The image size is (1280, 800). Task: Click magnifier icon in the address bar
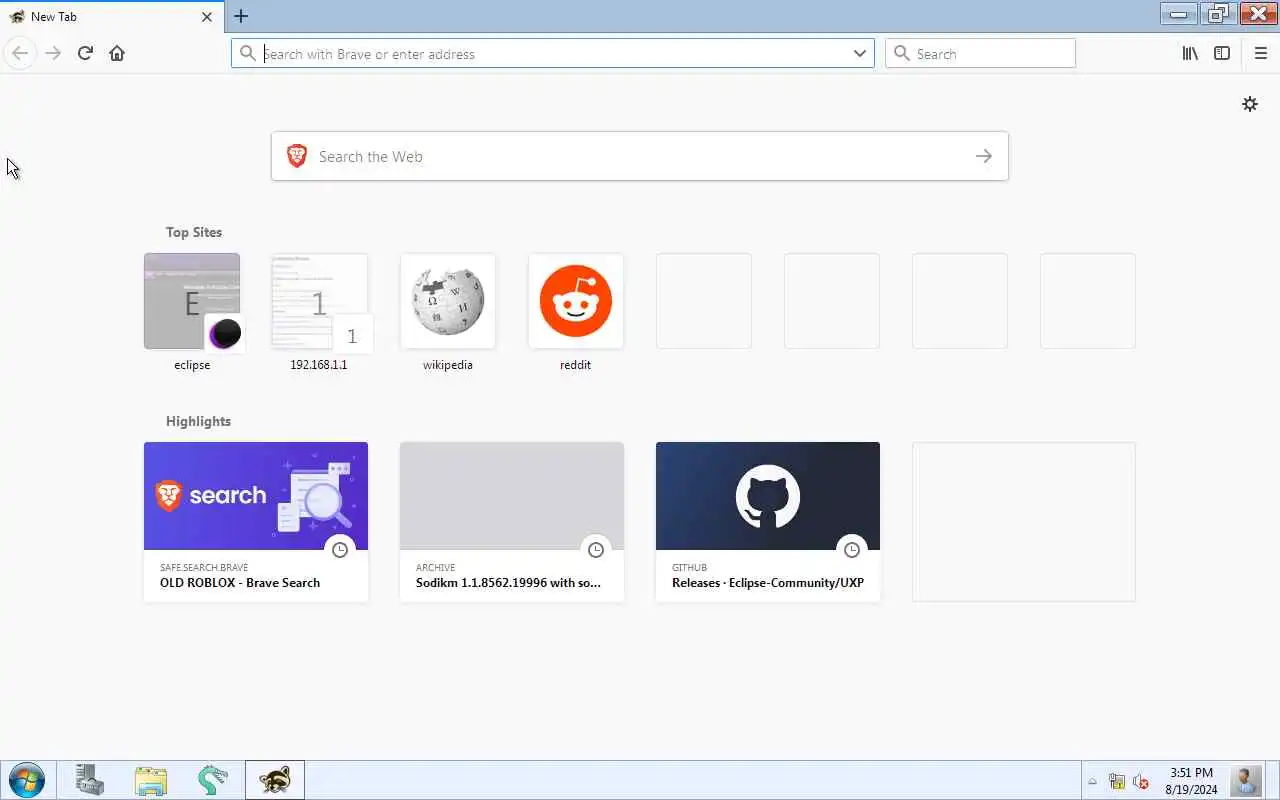[x=248, y=53]
